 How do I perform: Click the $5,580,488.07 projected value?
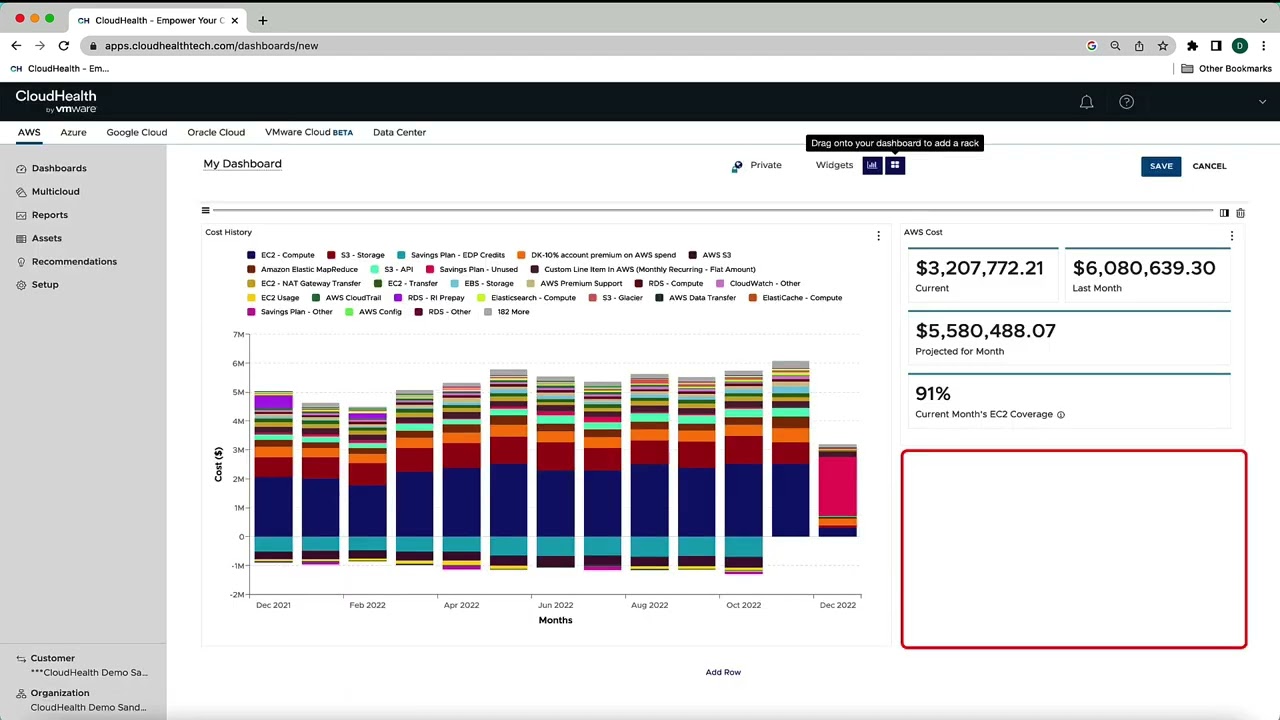point(985,331)
